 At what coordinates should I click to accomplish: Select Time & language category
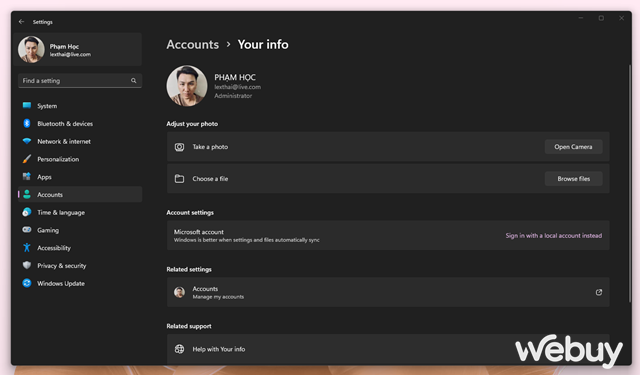(80, 212)
